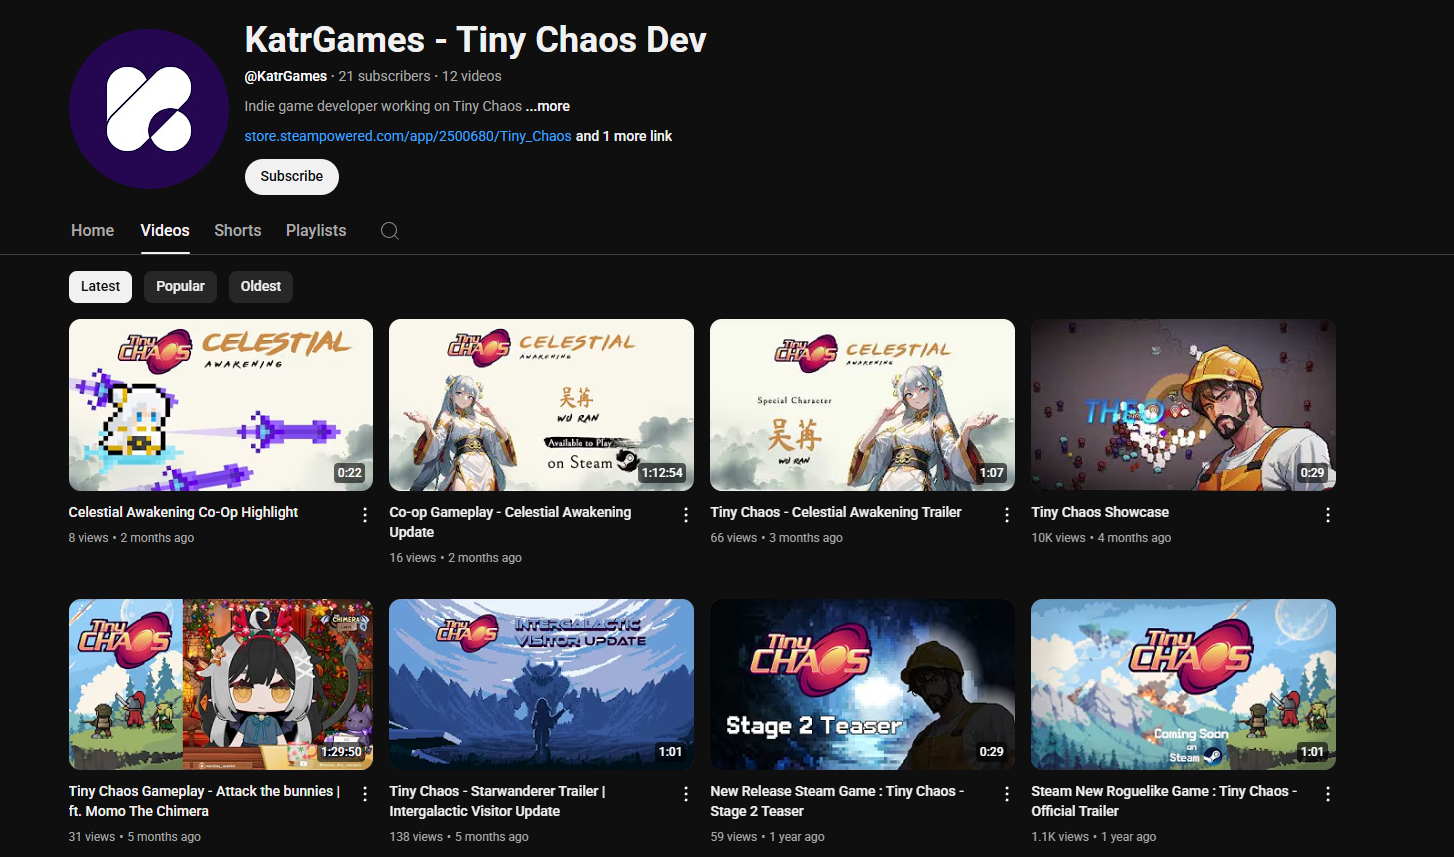1454x857 pixels.
Task: Click the channel search magnifier icon
Action: pos(390,231)
